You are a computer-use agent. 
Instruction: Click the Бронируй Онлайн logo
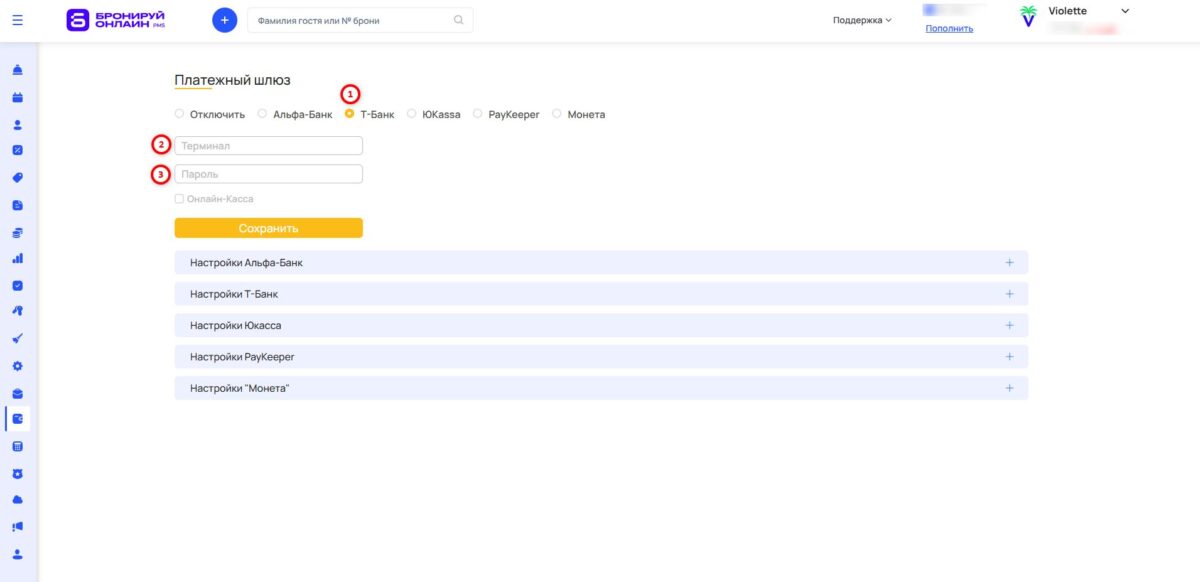pyautogui.click(x=116, y=20)
